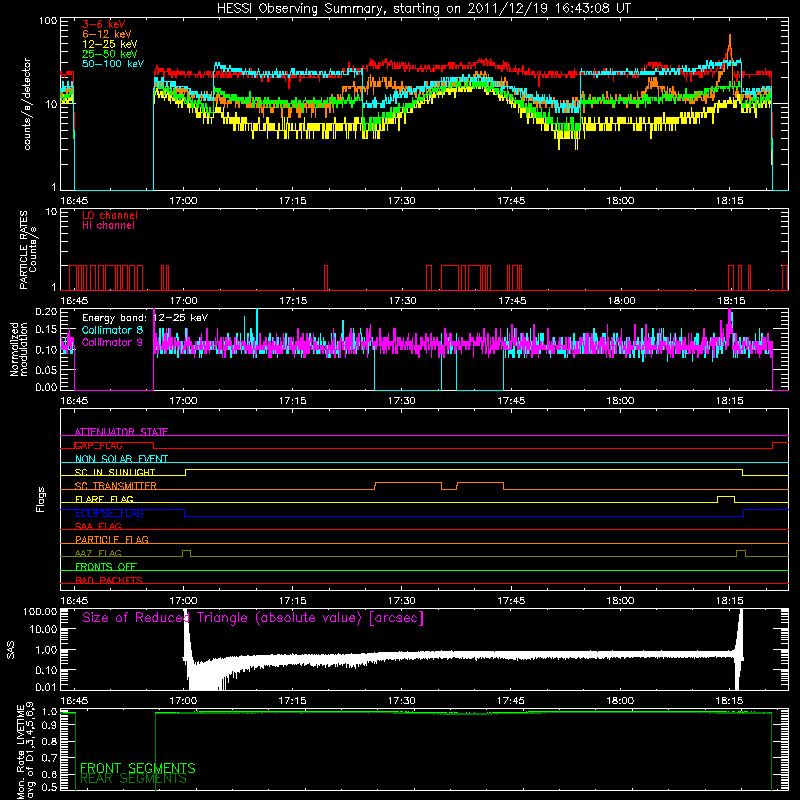Image resolution: width=800 pixels, height=800 pixels.
Task: Click the cyan 50-100 keV legend label
Action: 112,64
